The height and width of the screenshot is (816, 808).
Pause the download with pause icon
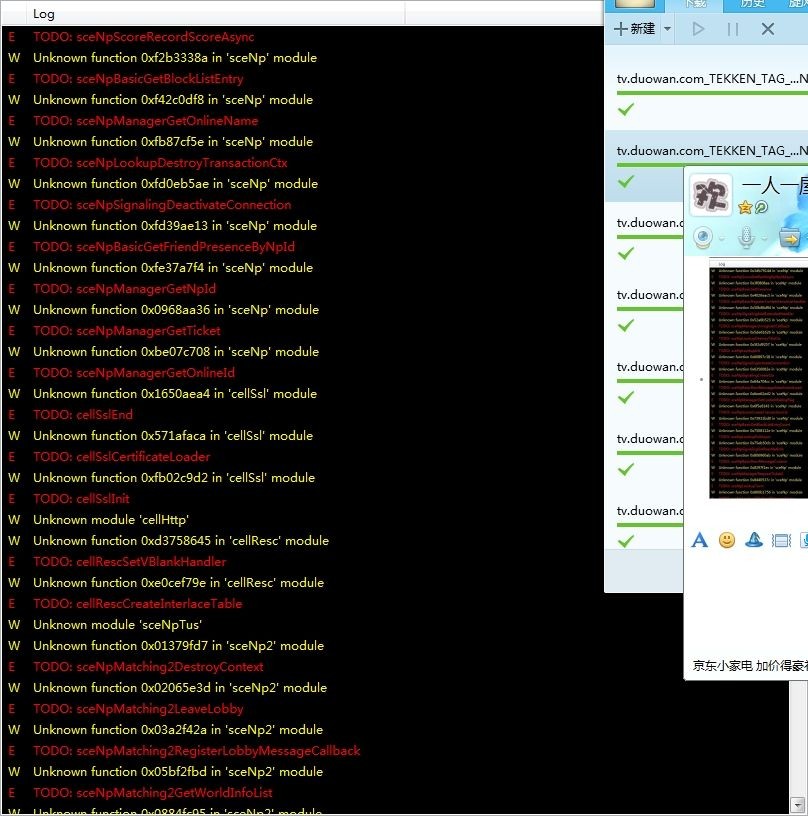pyautogui.click(x=733, y=29)
